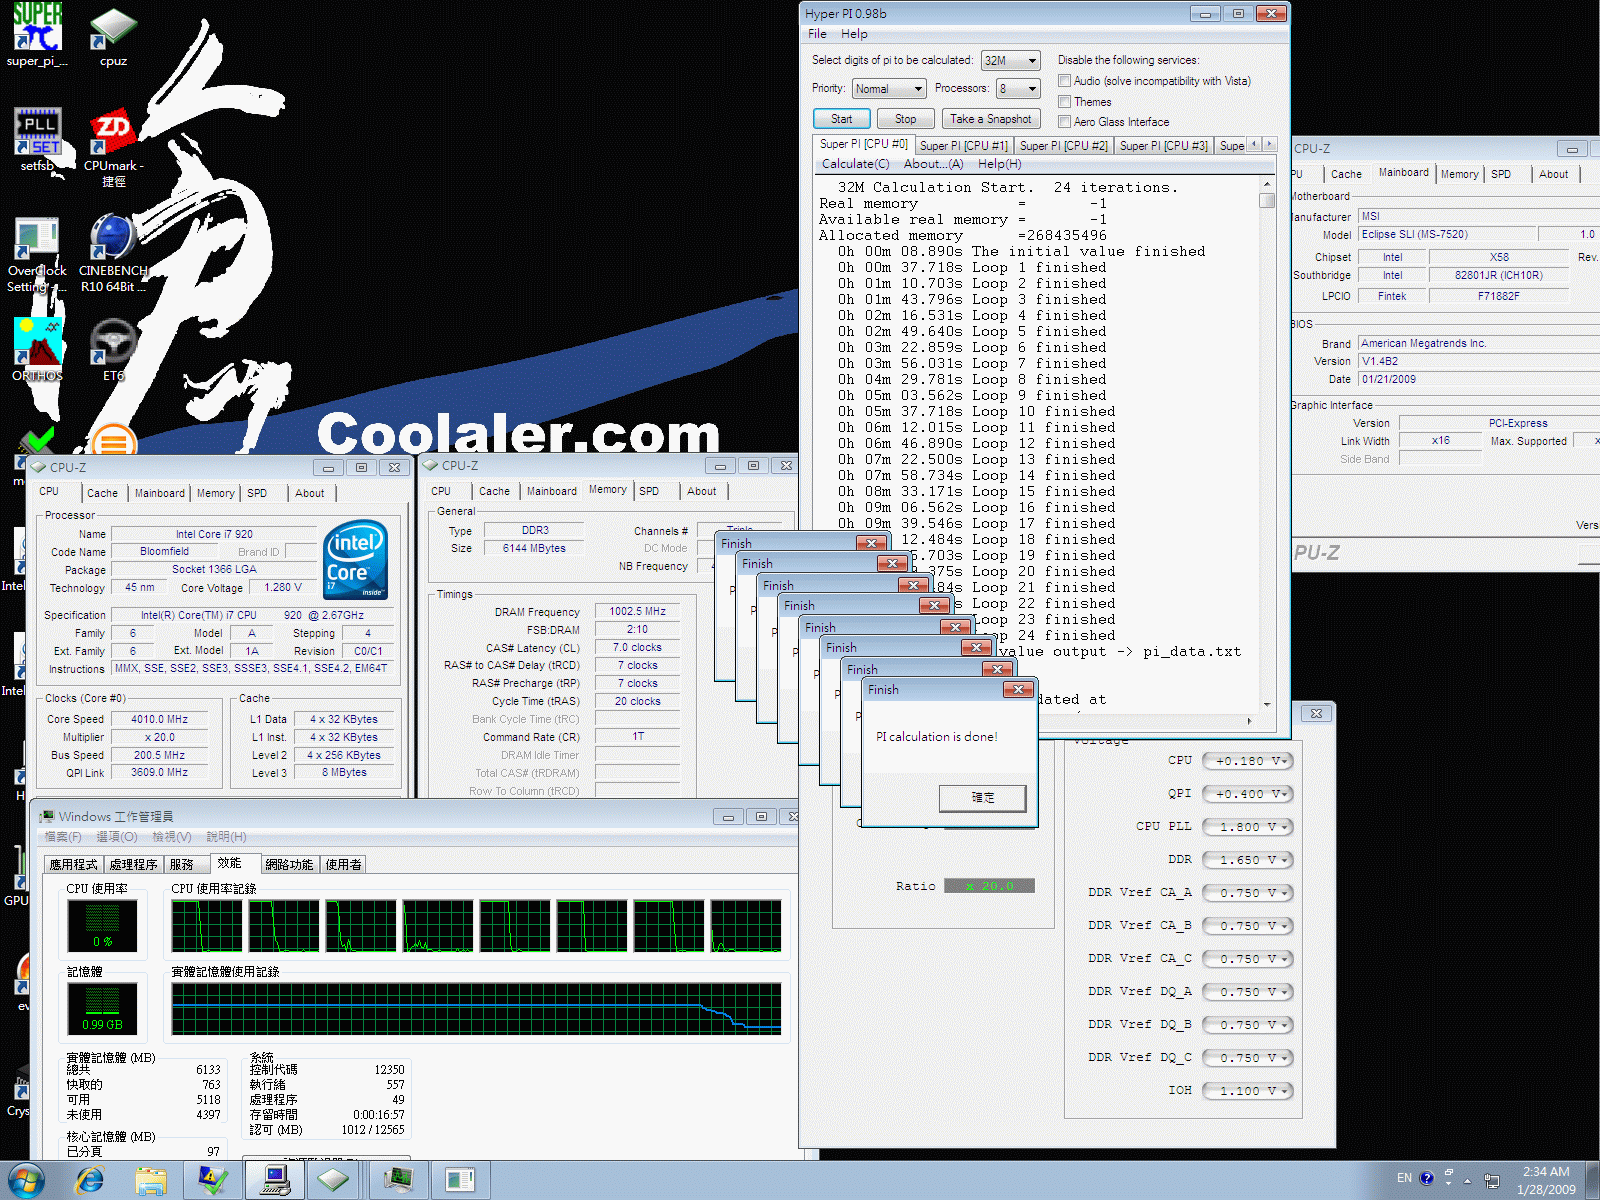Click the EN language indicator
The width and height of the screenshot is (1600, 1200).
tap(1404, 1178)
